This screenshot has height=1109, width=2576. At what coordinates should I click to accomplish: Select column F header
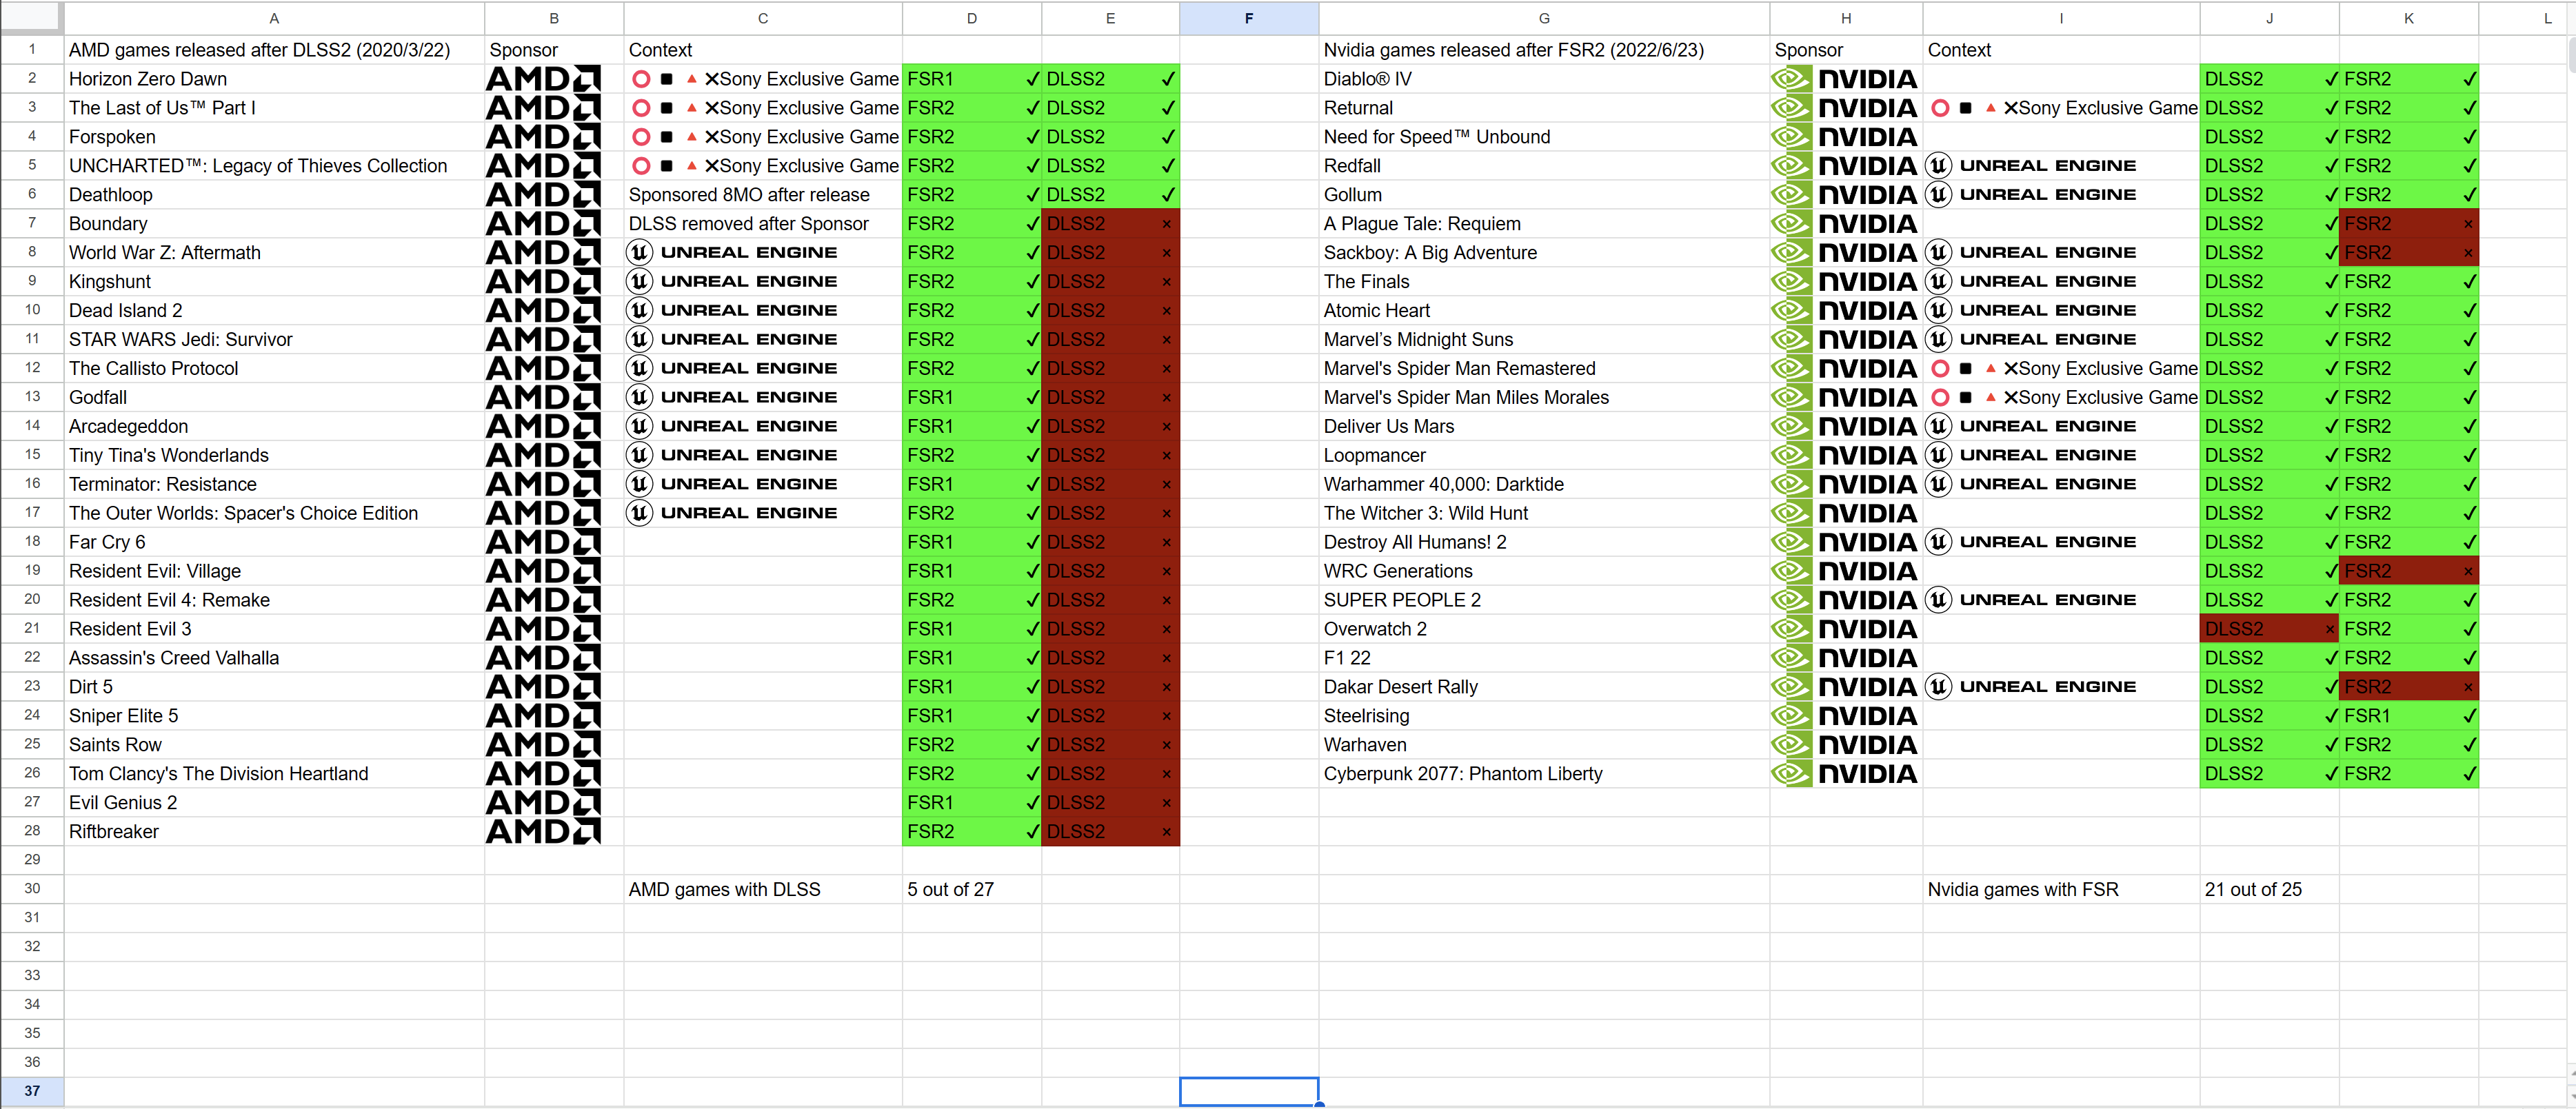click(x=1248, y=18)
